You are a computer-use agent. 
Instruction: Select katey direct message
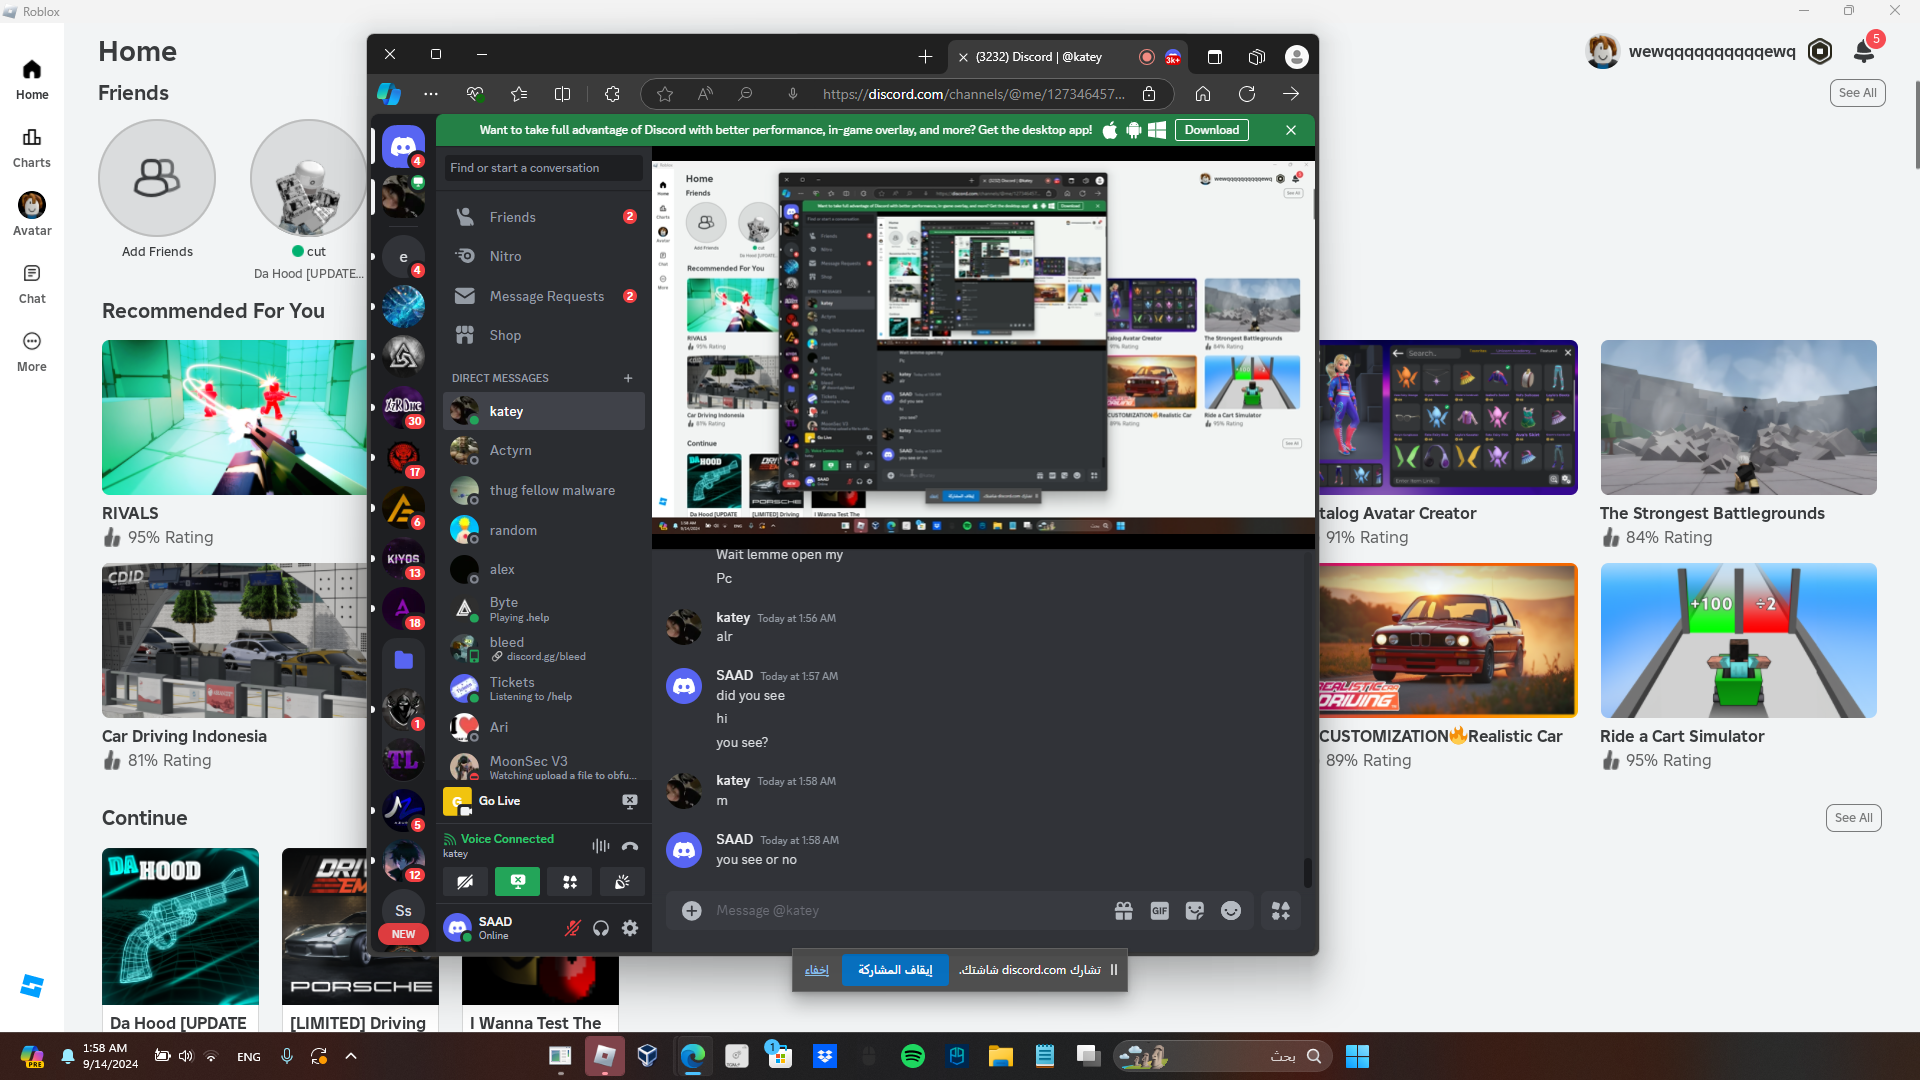point(543,411)
